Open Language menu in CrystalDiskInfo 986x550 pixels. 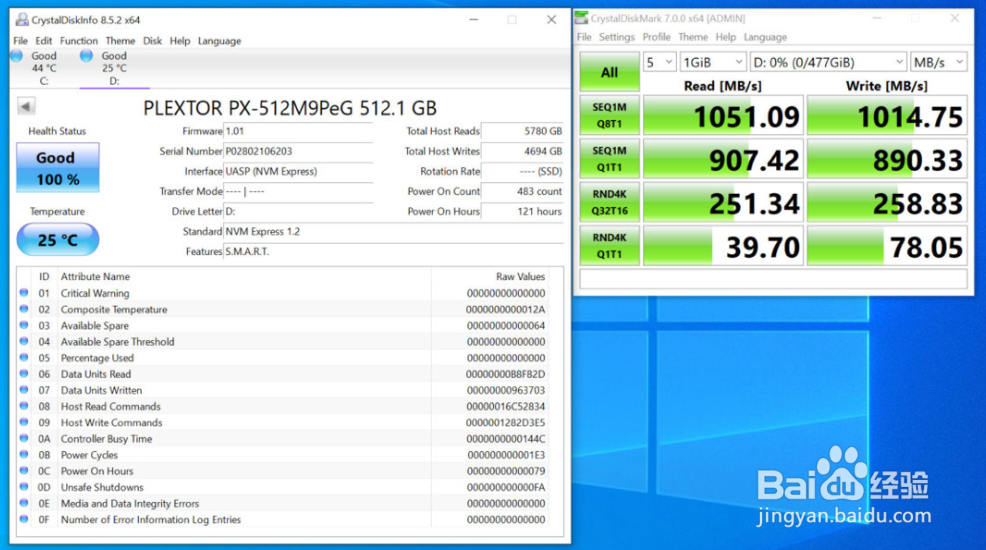pos(219,41)
